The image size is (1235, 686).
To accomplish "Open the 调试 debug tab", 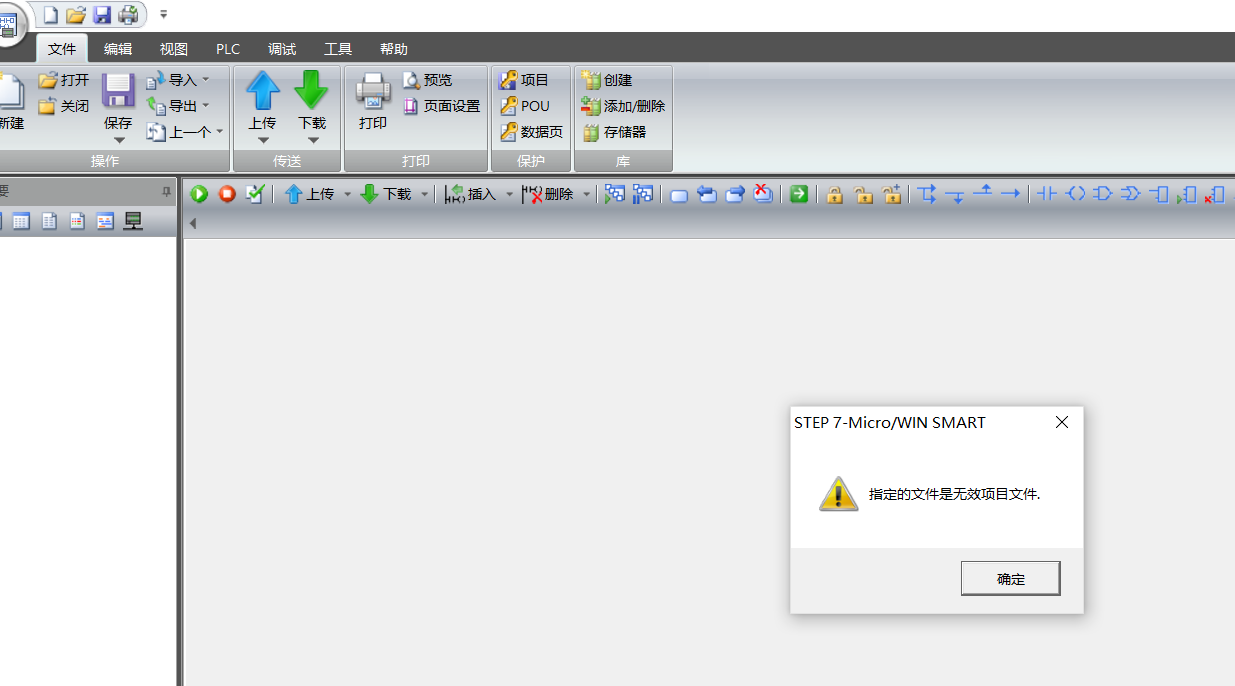I will tap(282, 49).
